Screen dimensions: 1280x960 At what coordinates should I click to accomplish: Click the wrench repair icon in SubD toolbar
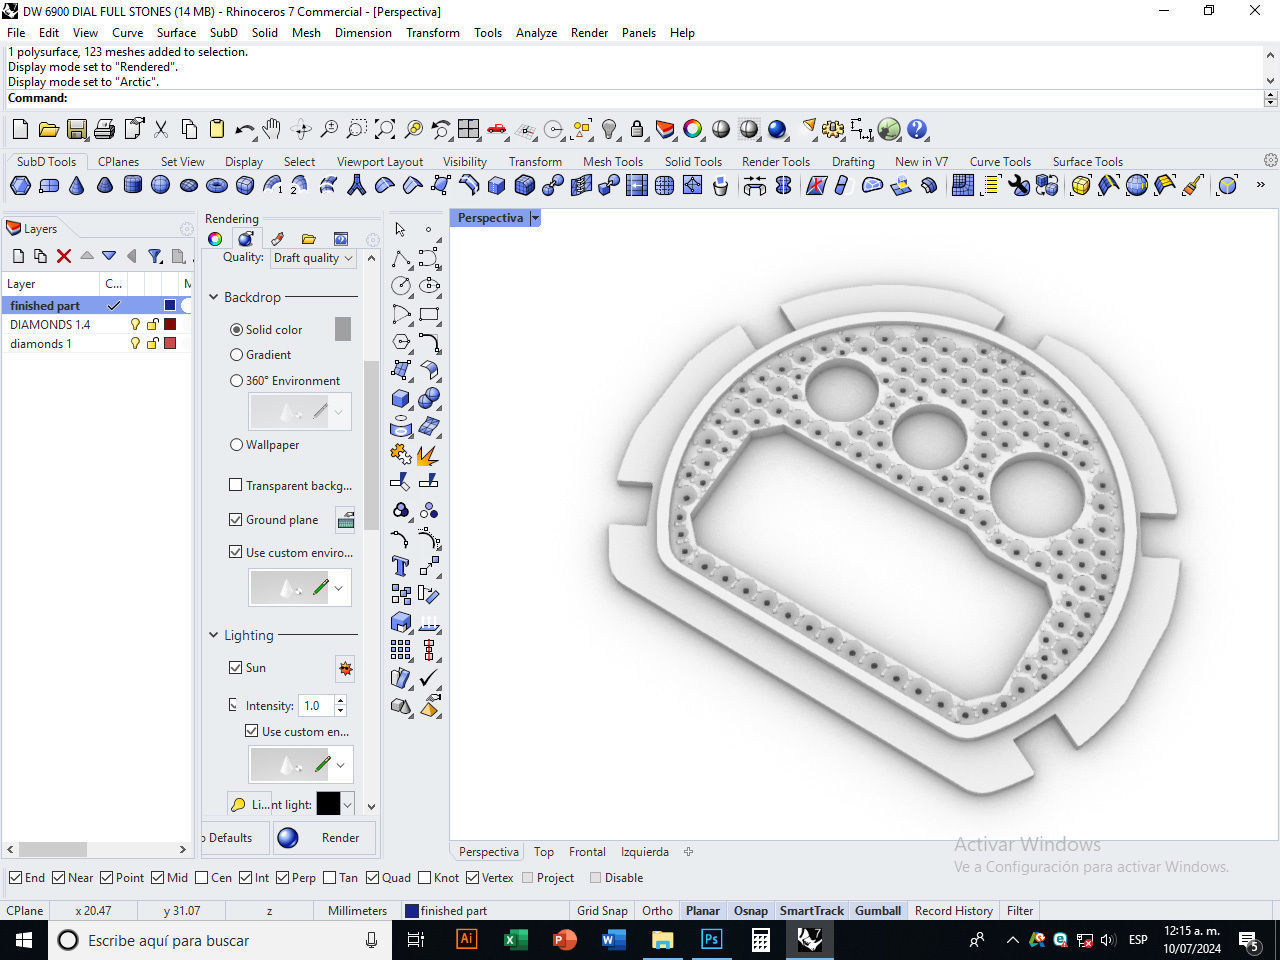pyautogui.click(x=1019, y=185)
